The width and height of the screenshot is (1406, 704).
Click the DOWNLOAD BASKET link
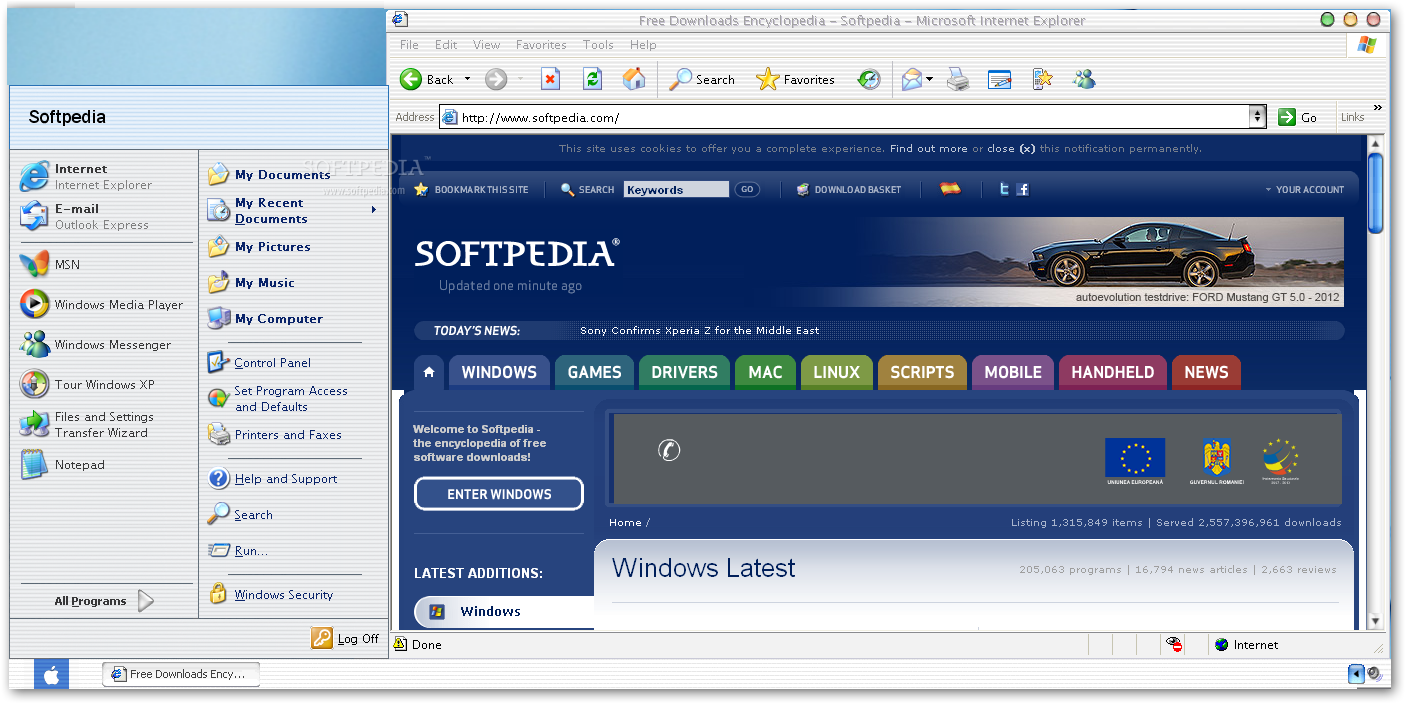(x=849, y=189)
